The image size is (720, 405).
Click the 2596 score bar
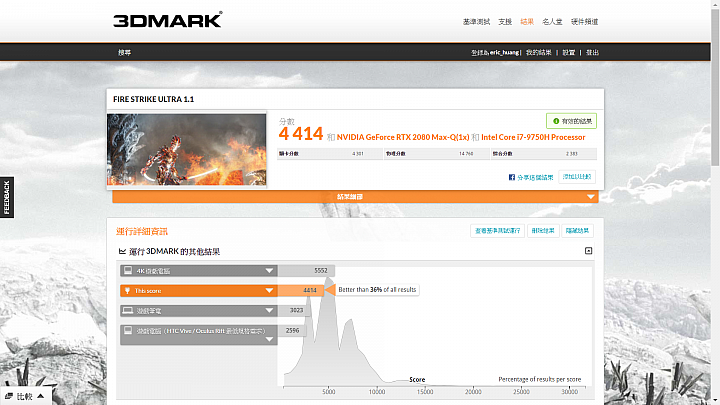[x=292, y=331]
